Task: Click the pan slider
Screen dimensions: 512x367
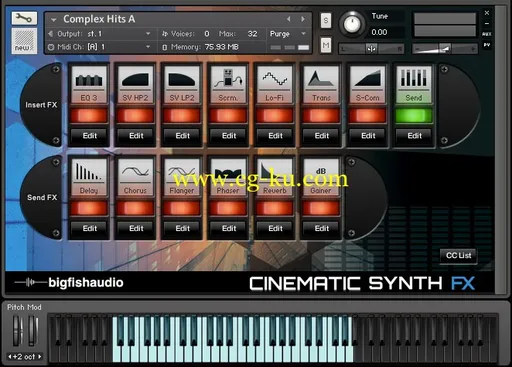Action: tap(371, 49)
